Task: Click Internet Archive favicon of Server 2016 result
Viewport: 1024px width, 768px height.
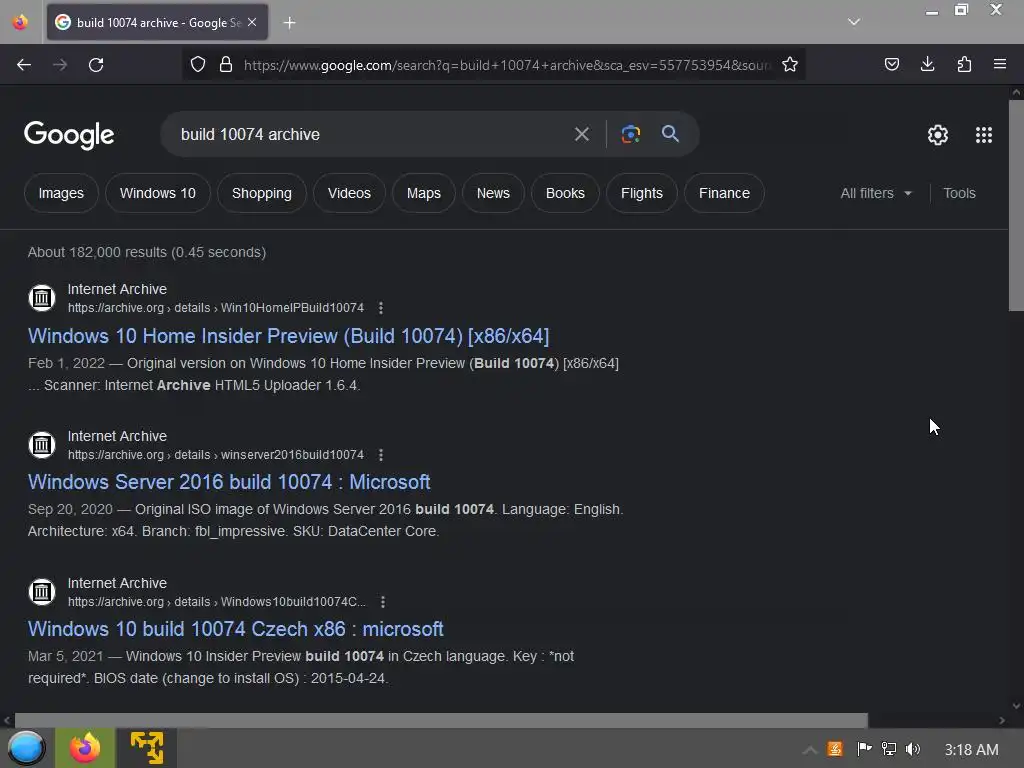Action: point(42,445)
